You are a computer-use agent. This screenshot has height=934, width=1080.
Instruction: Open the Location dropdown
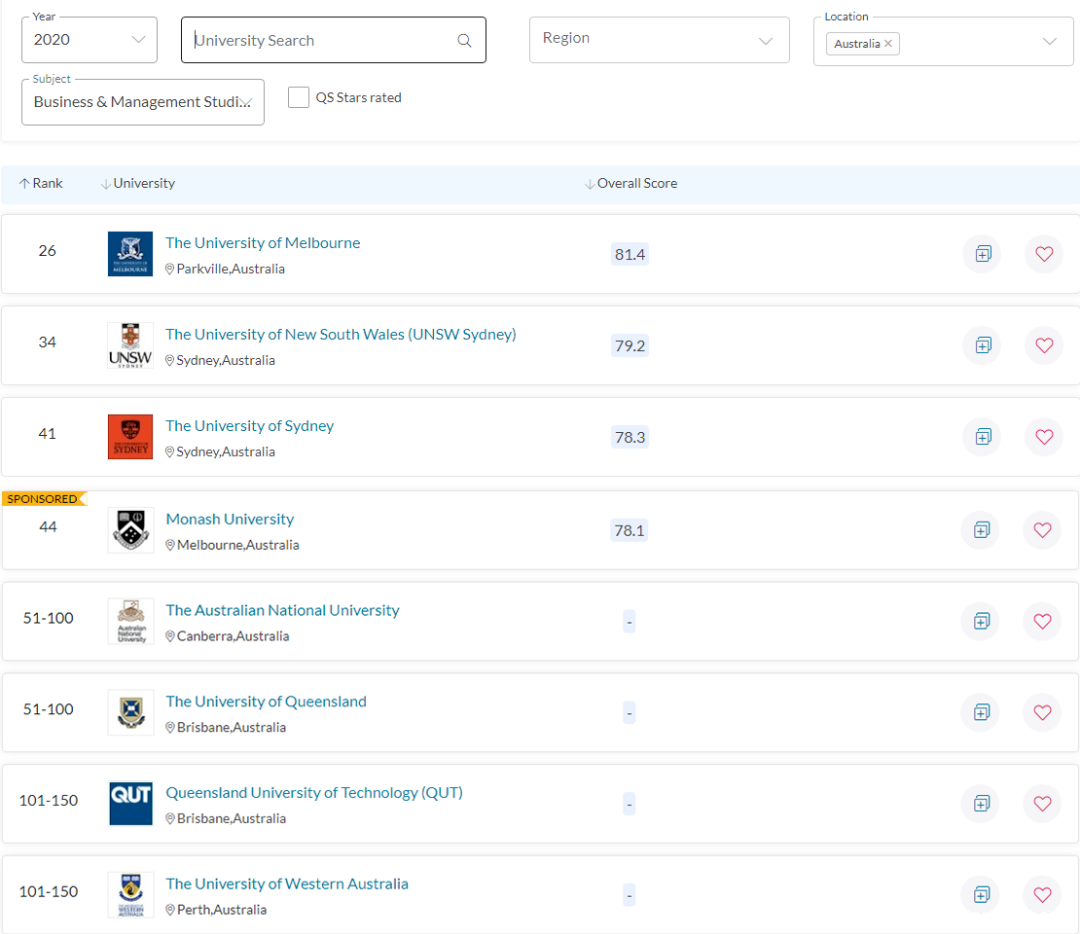tap(943, 42)
